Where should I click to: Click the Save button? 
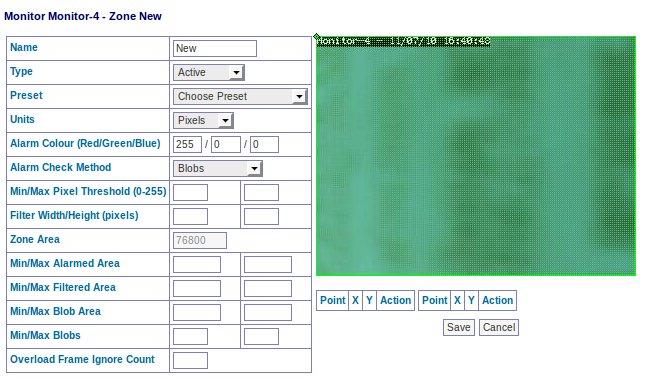point(459,327)
